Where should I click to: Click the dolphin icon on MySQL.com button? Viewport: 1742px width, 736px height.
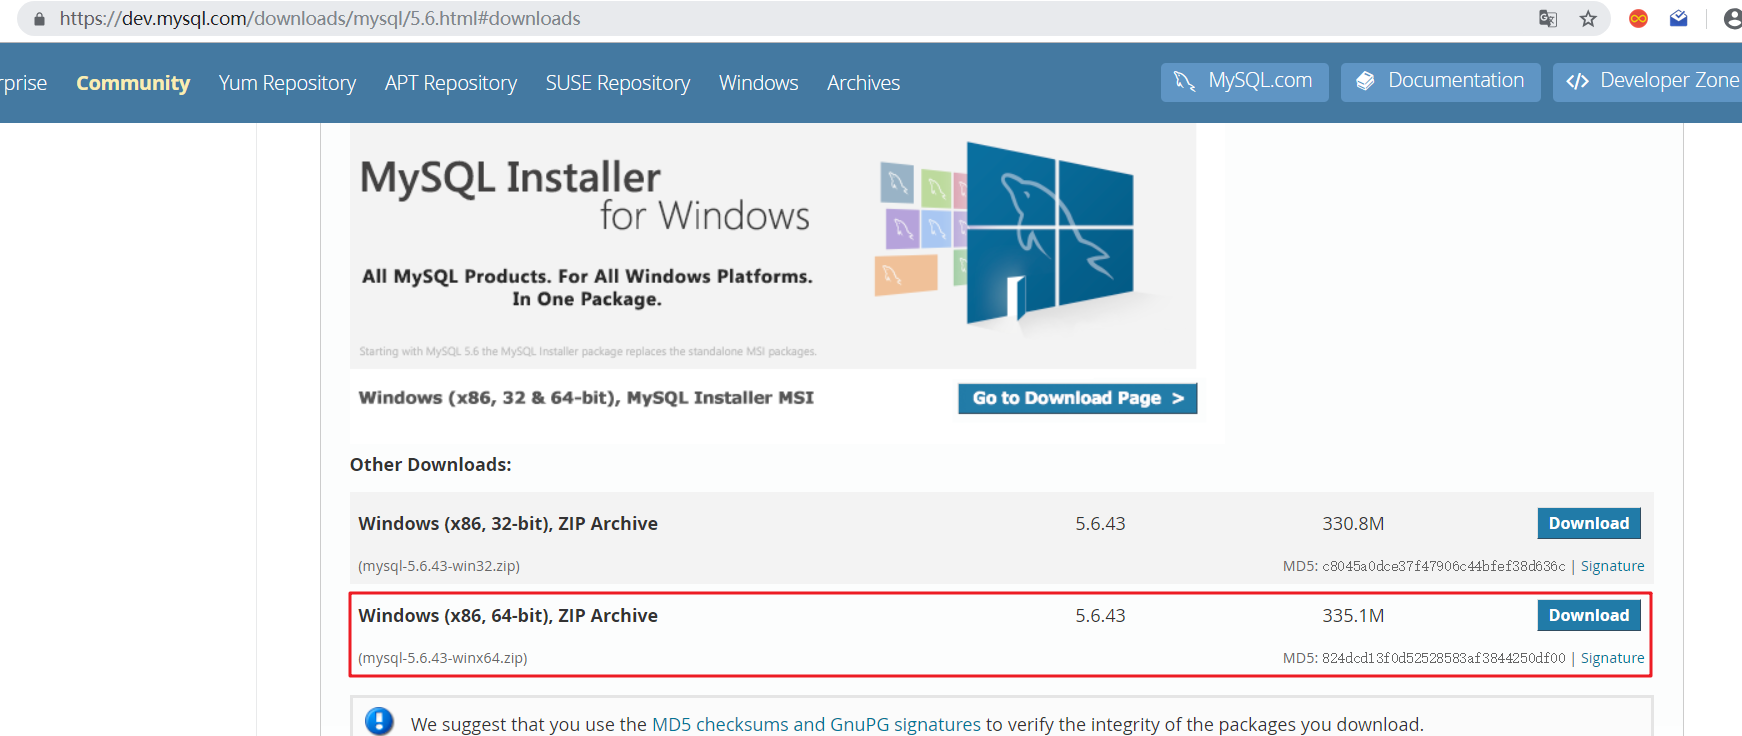click(x=1185, y=82)
